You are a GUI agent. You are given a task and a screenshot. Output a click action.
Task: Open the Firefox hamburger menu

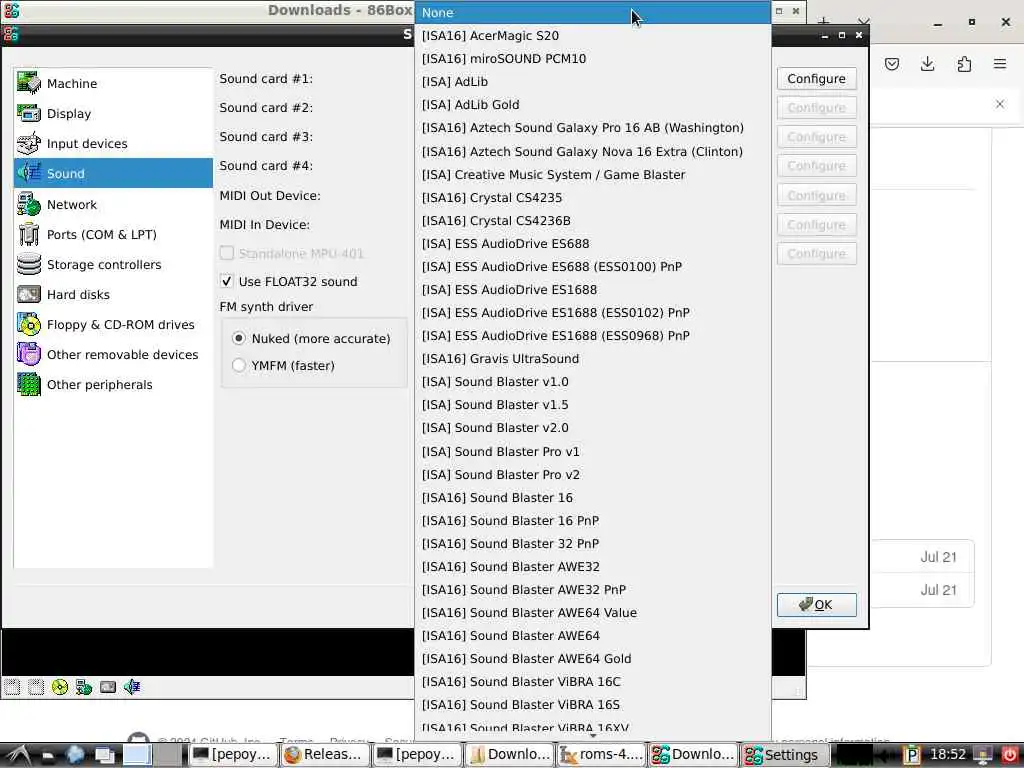(1000, 64)
